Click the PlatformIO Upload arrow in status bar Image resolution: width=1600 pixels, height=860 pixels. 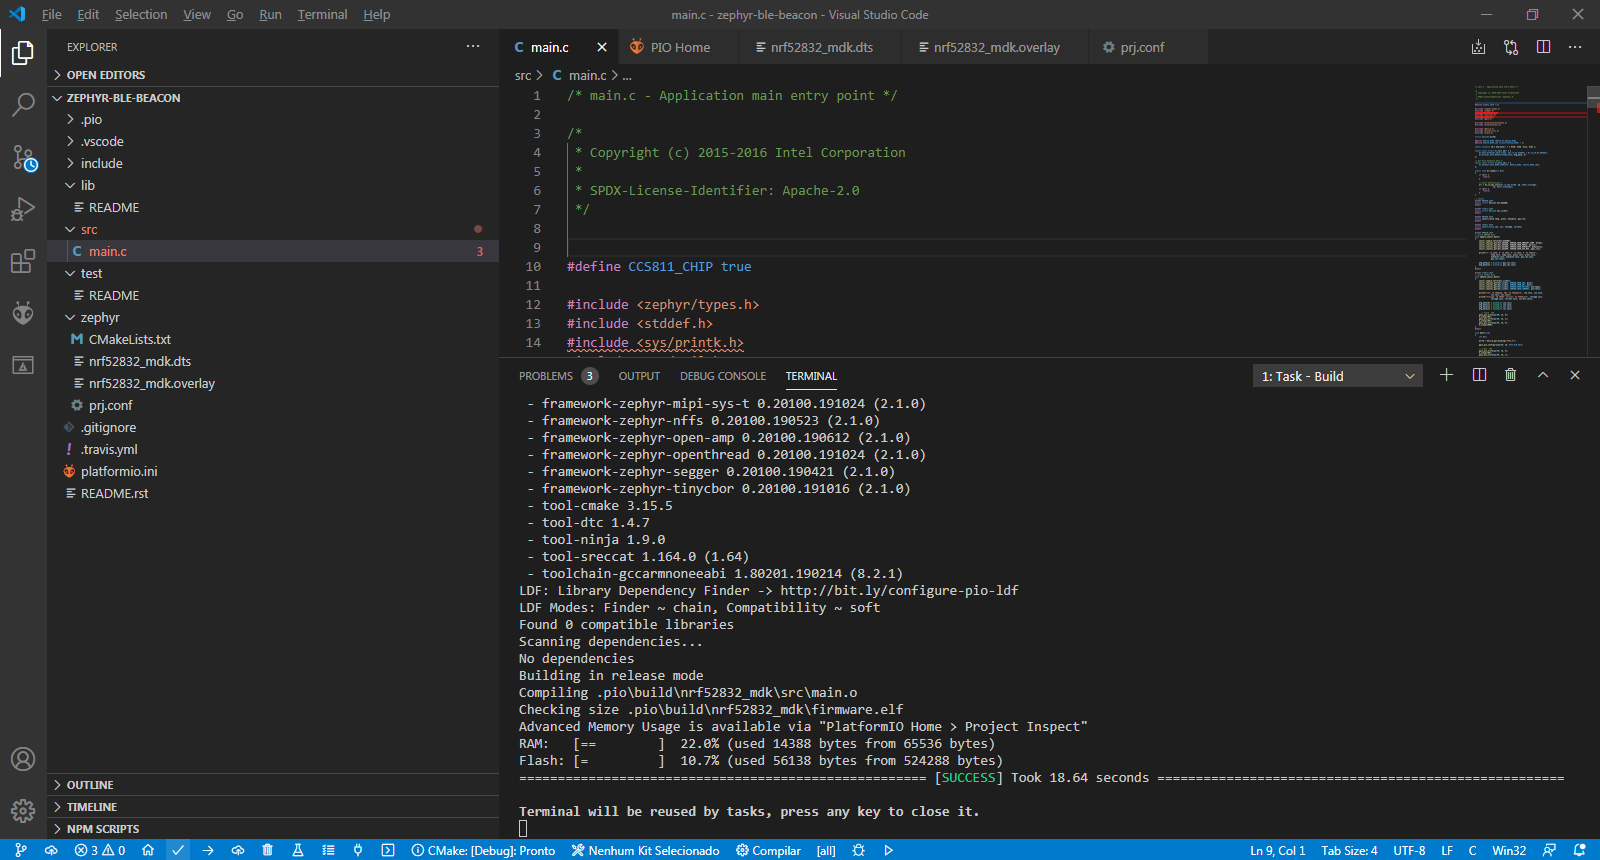coord(208,850)
